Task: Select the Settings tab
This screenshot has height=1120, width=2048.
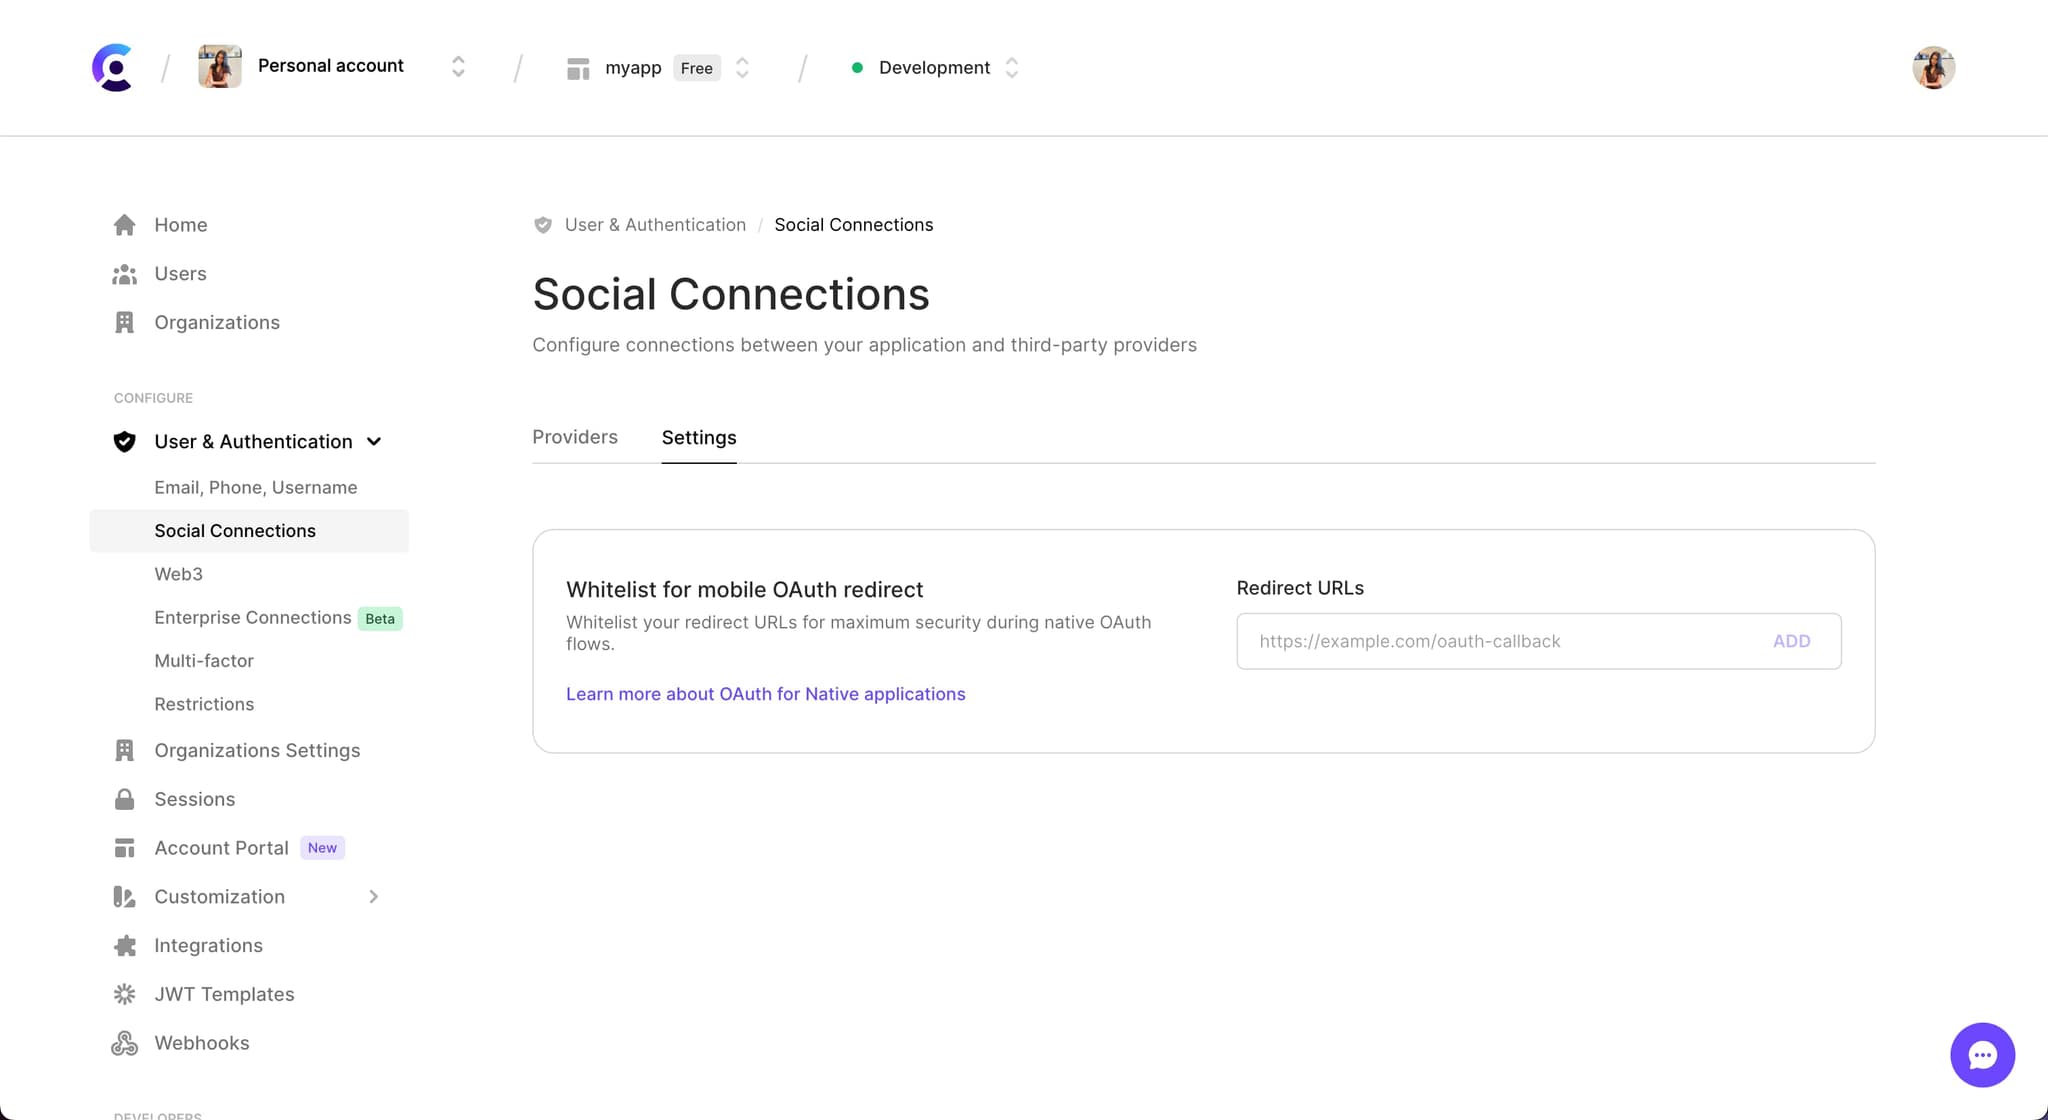Action: (x=698, y=436)
